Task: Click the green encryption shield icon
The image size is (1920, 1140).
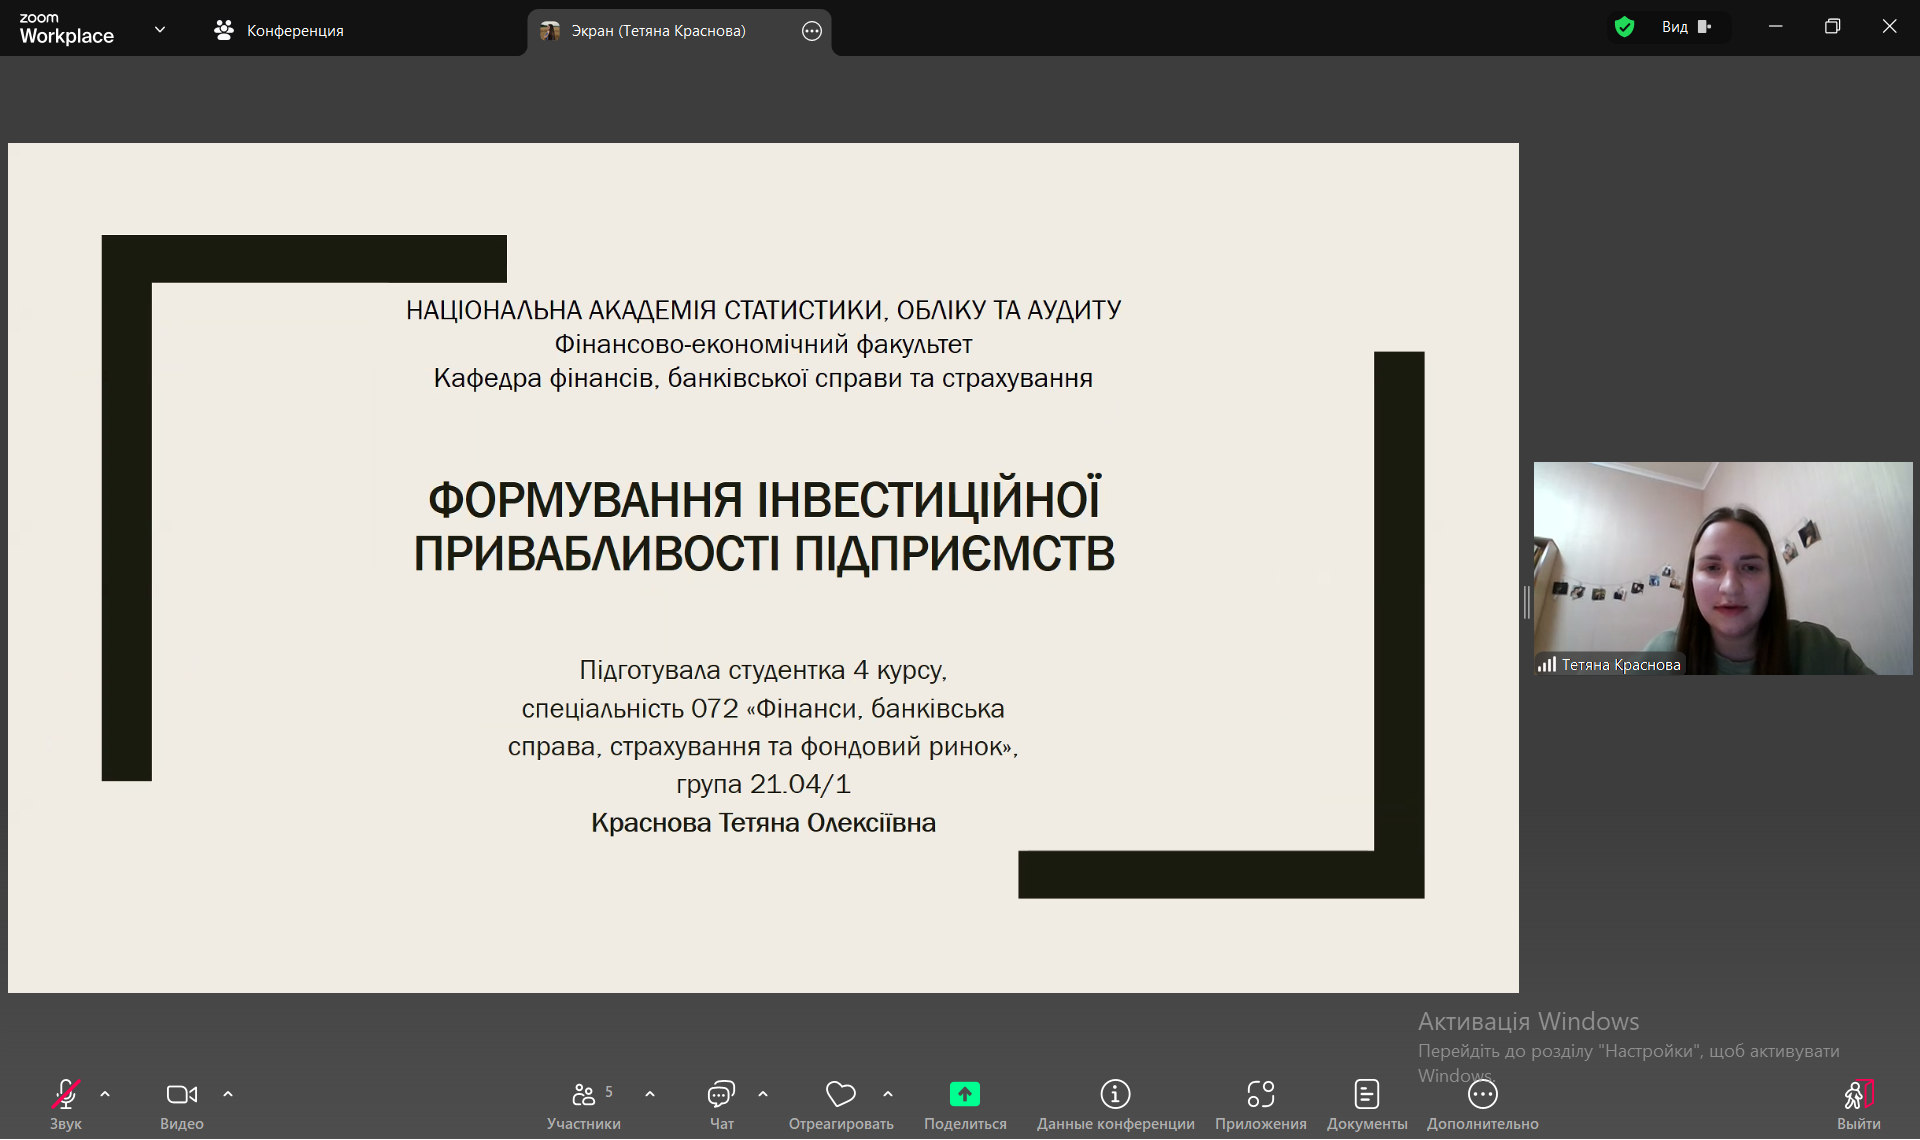Action: (x=1625, y=27)
